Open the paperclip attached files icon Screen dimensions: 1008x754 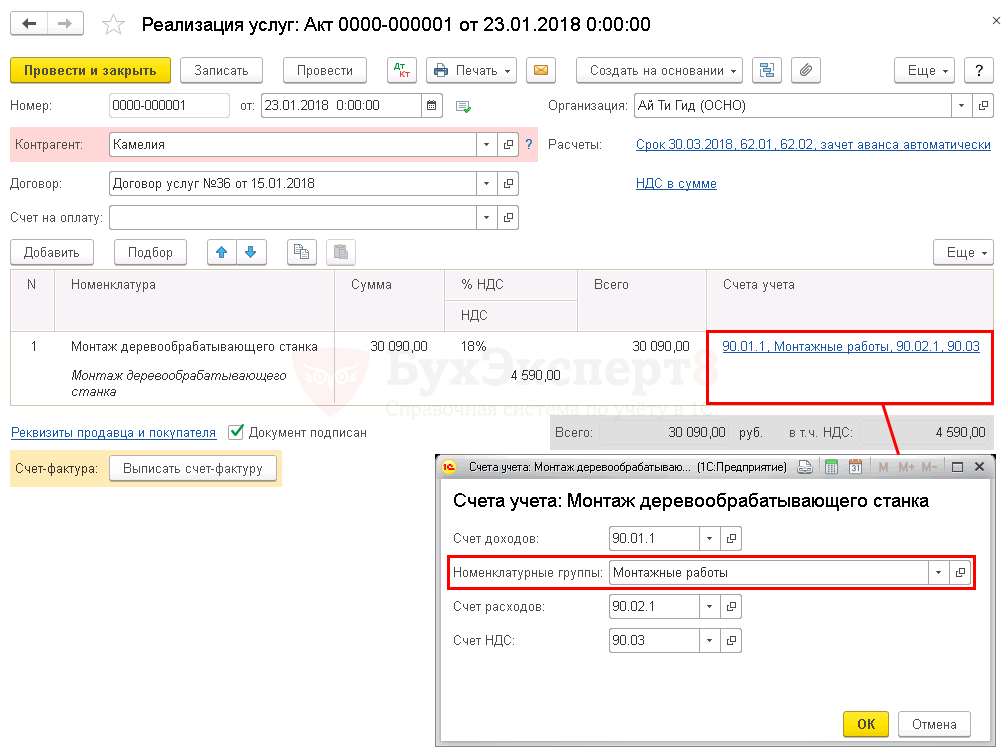(x=805, y=70)
